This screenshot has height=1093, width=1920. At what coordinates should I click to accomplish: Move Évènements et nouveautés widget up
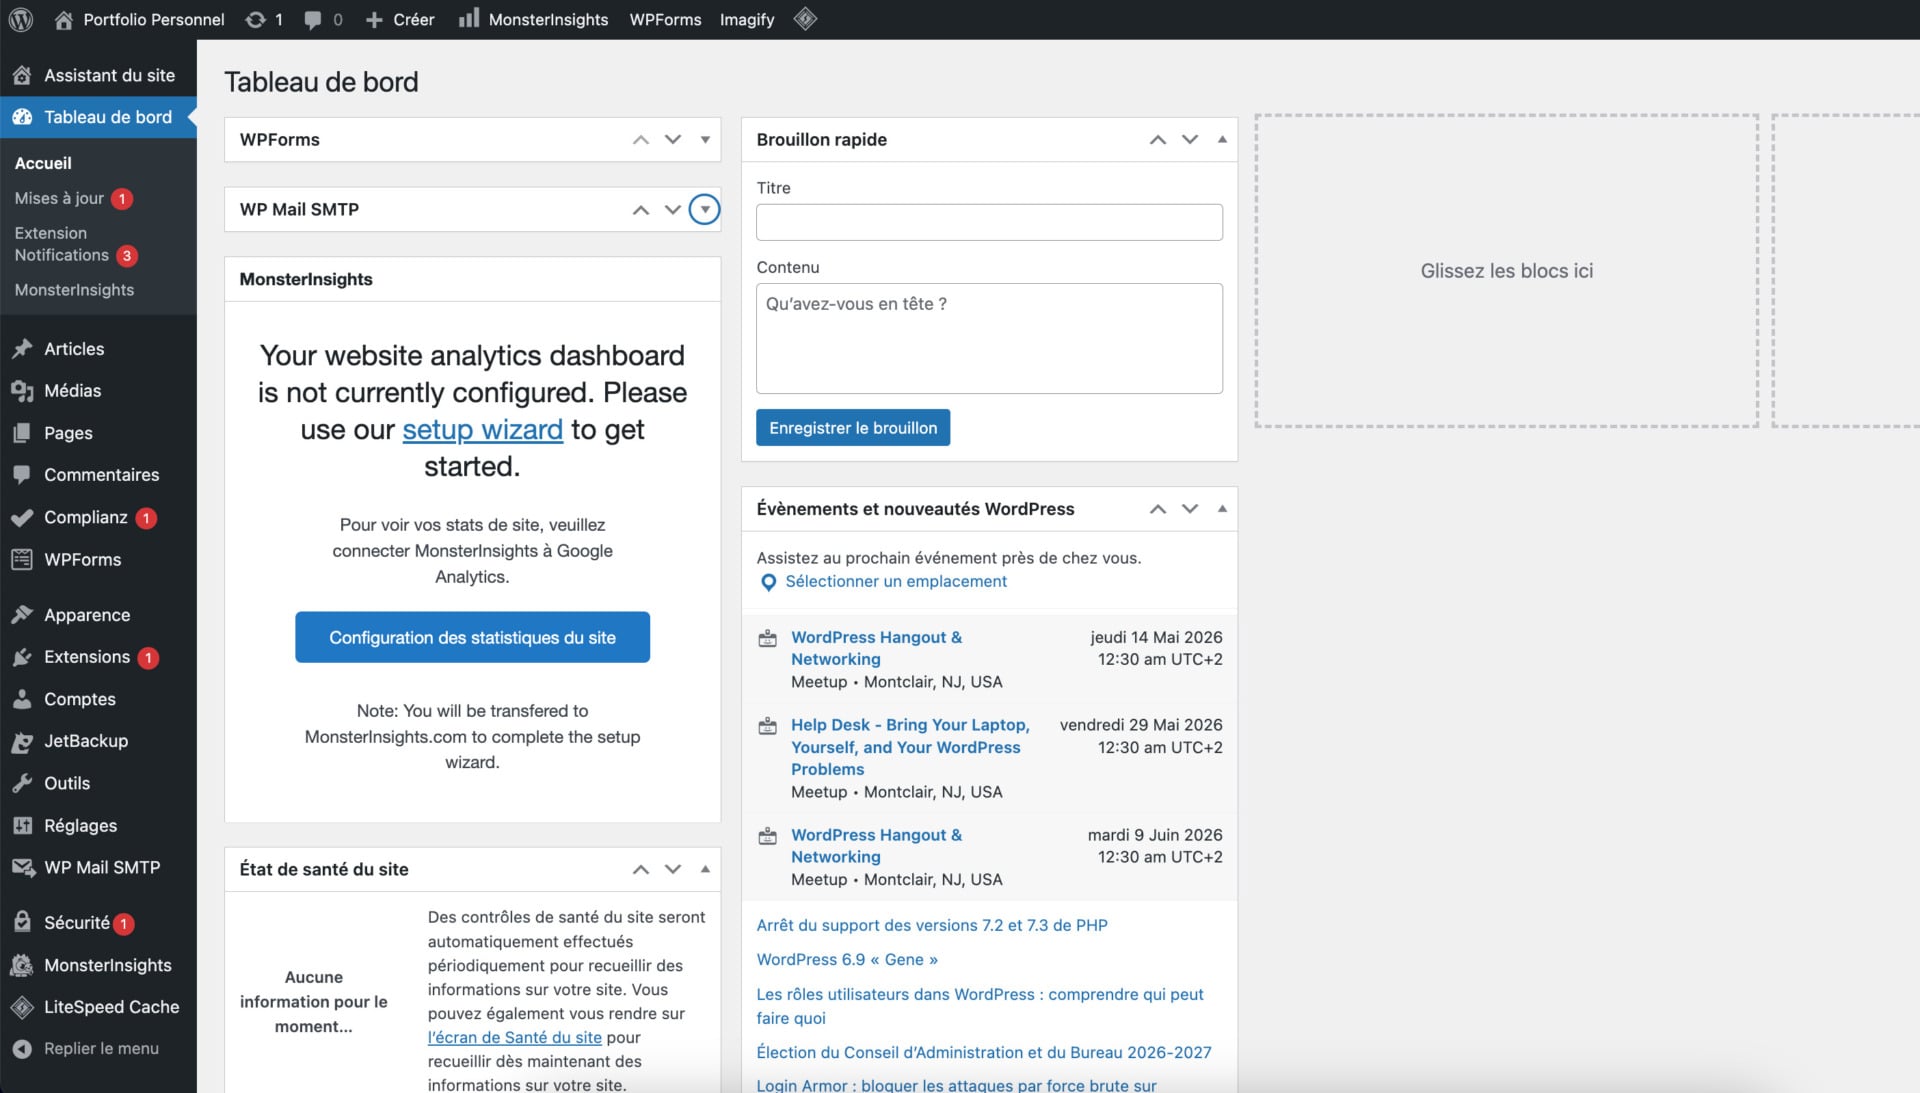(x=1158, y=509)
